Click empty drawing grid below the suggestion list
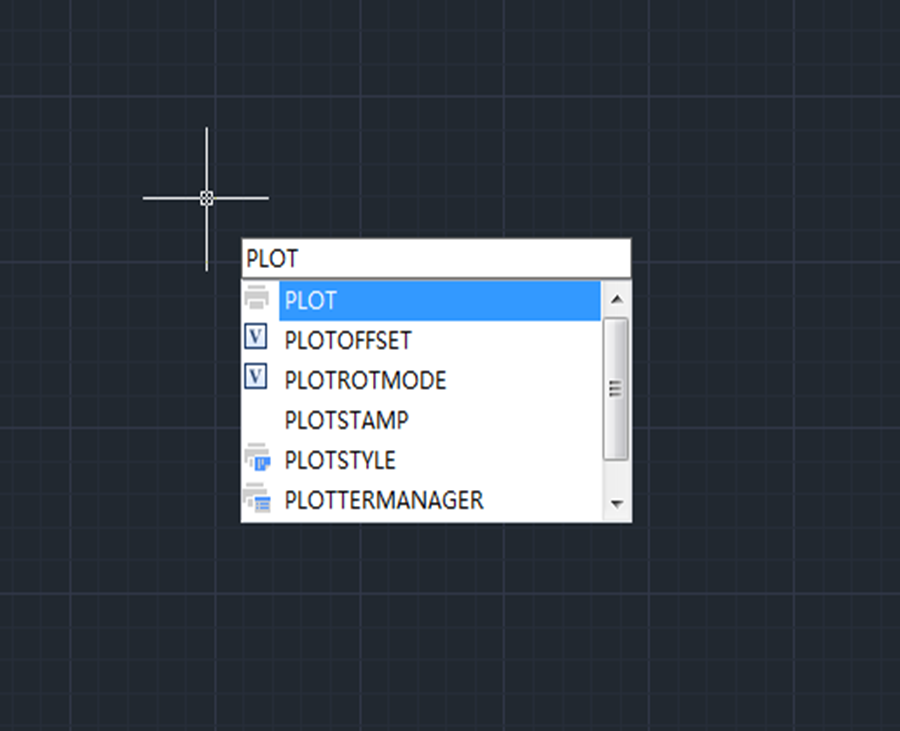The height and width of the screenshot is (731, 900). click(x=436, y=620)
